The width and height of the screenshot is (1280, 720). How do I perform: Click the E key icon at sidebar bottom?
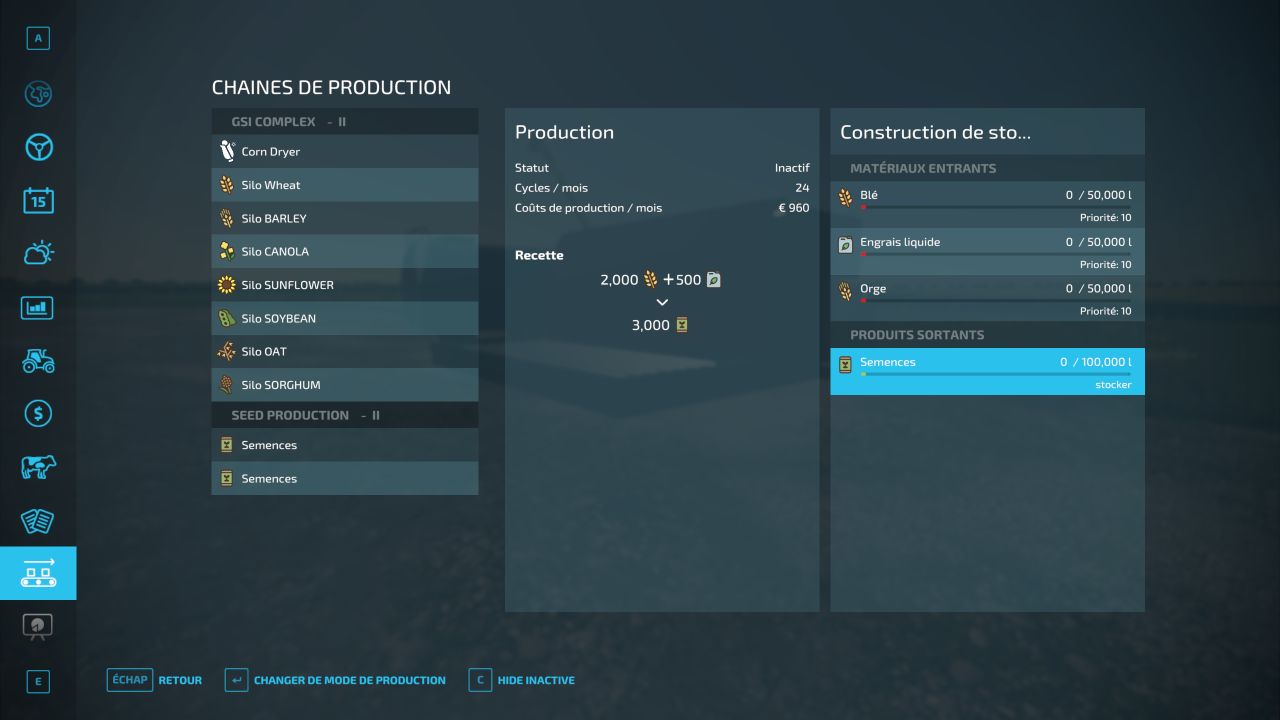coord(38,682)
